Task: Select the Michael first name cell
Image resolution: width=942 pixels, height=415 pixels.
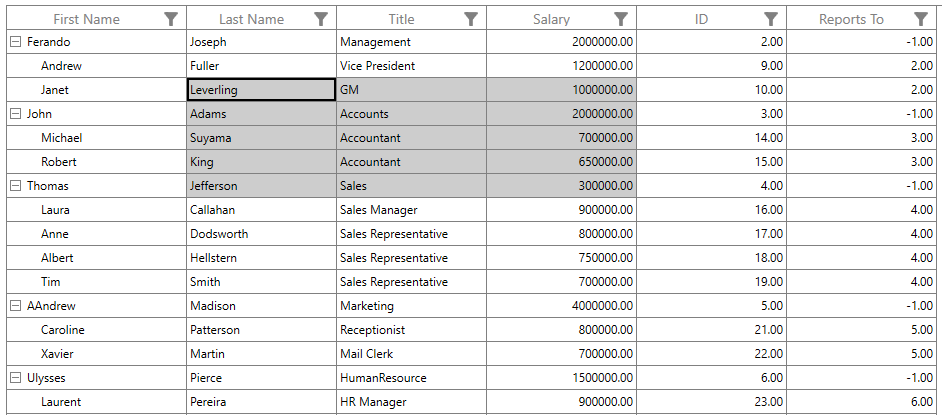Action: click(x=96, y=138)
